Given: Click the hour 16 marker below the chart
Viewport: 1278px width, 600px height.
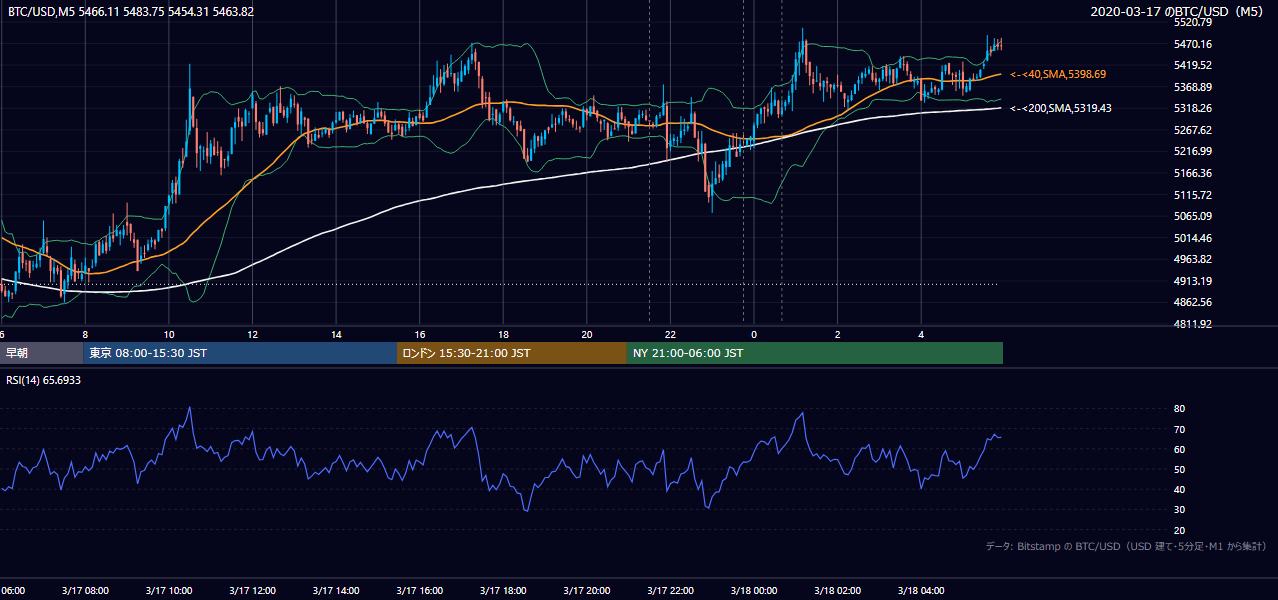Looking at the screenshot, I should (x=420, y=334).
